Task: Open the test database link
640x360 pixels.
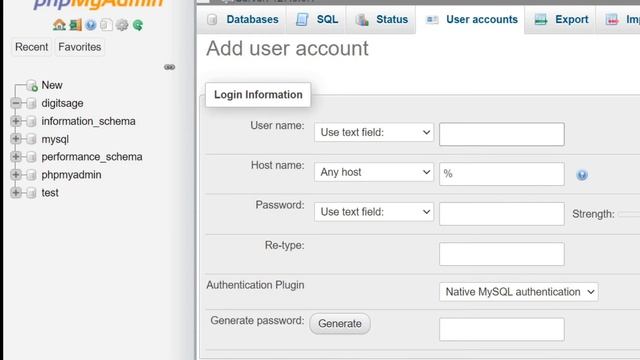Action: point(50,193)
